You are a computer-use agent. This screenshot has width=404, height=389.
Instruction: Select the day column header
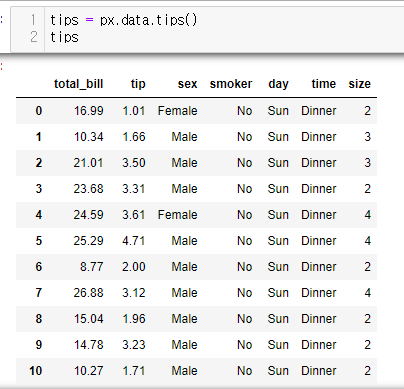tap(278, 84)
